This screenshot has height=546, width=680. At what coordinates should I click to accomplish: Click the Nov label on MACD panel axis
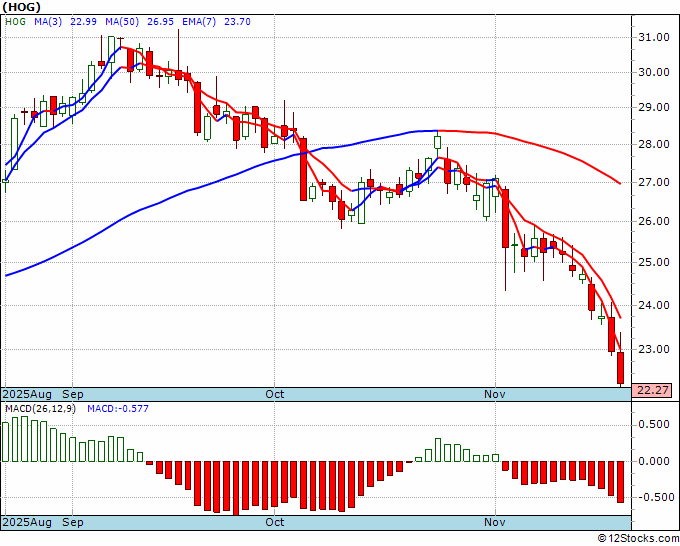[495, 522]
